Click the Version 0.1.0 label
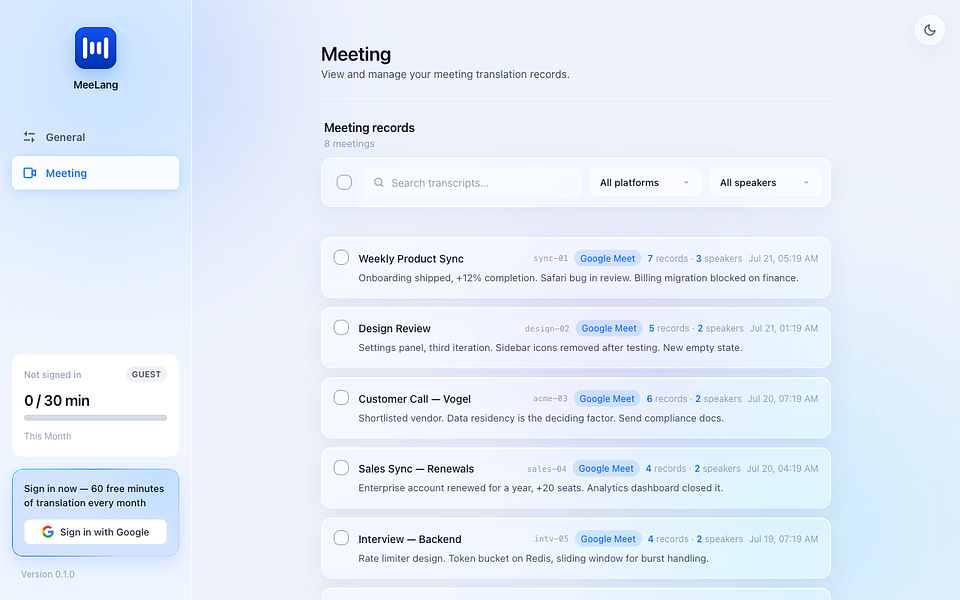 (x=48, y=574)
